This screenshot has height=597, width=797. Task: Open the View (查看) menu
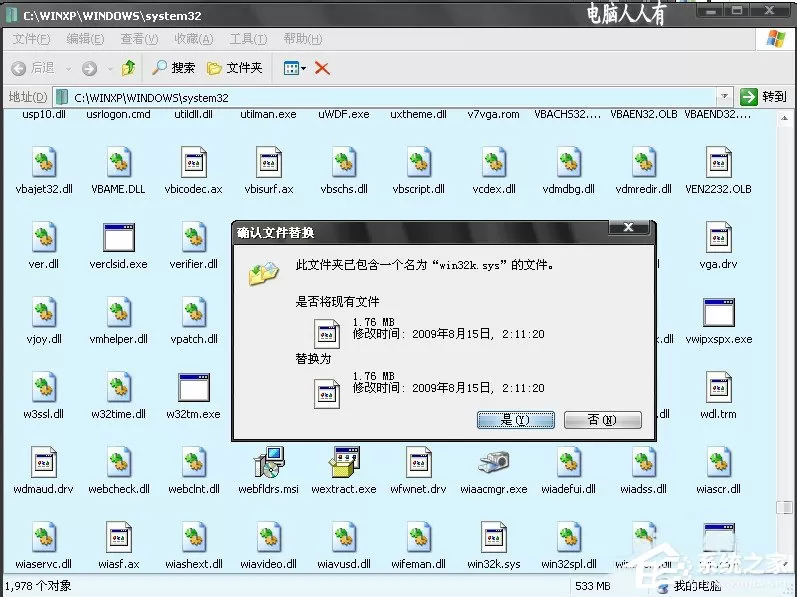[139, 39]
